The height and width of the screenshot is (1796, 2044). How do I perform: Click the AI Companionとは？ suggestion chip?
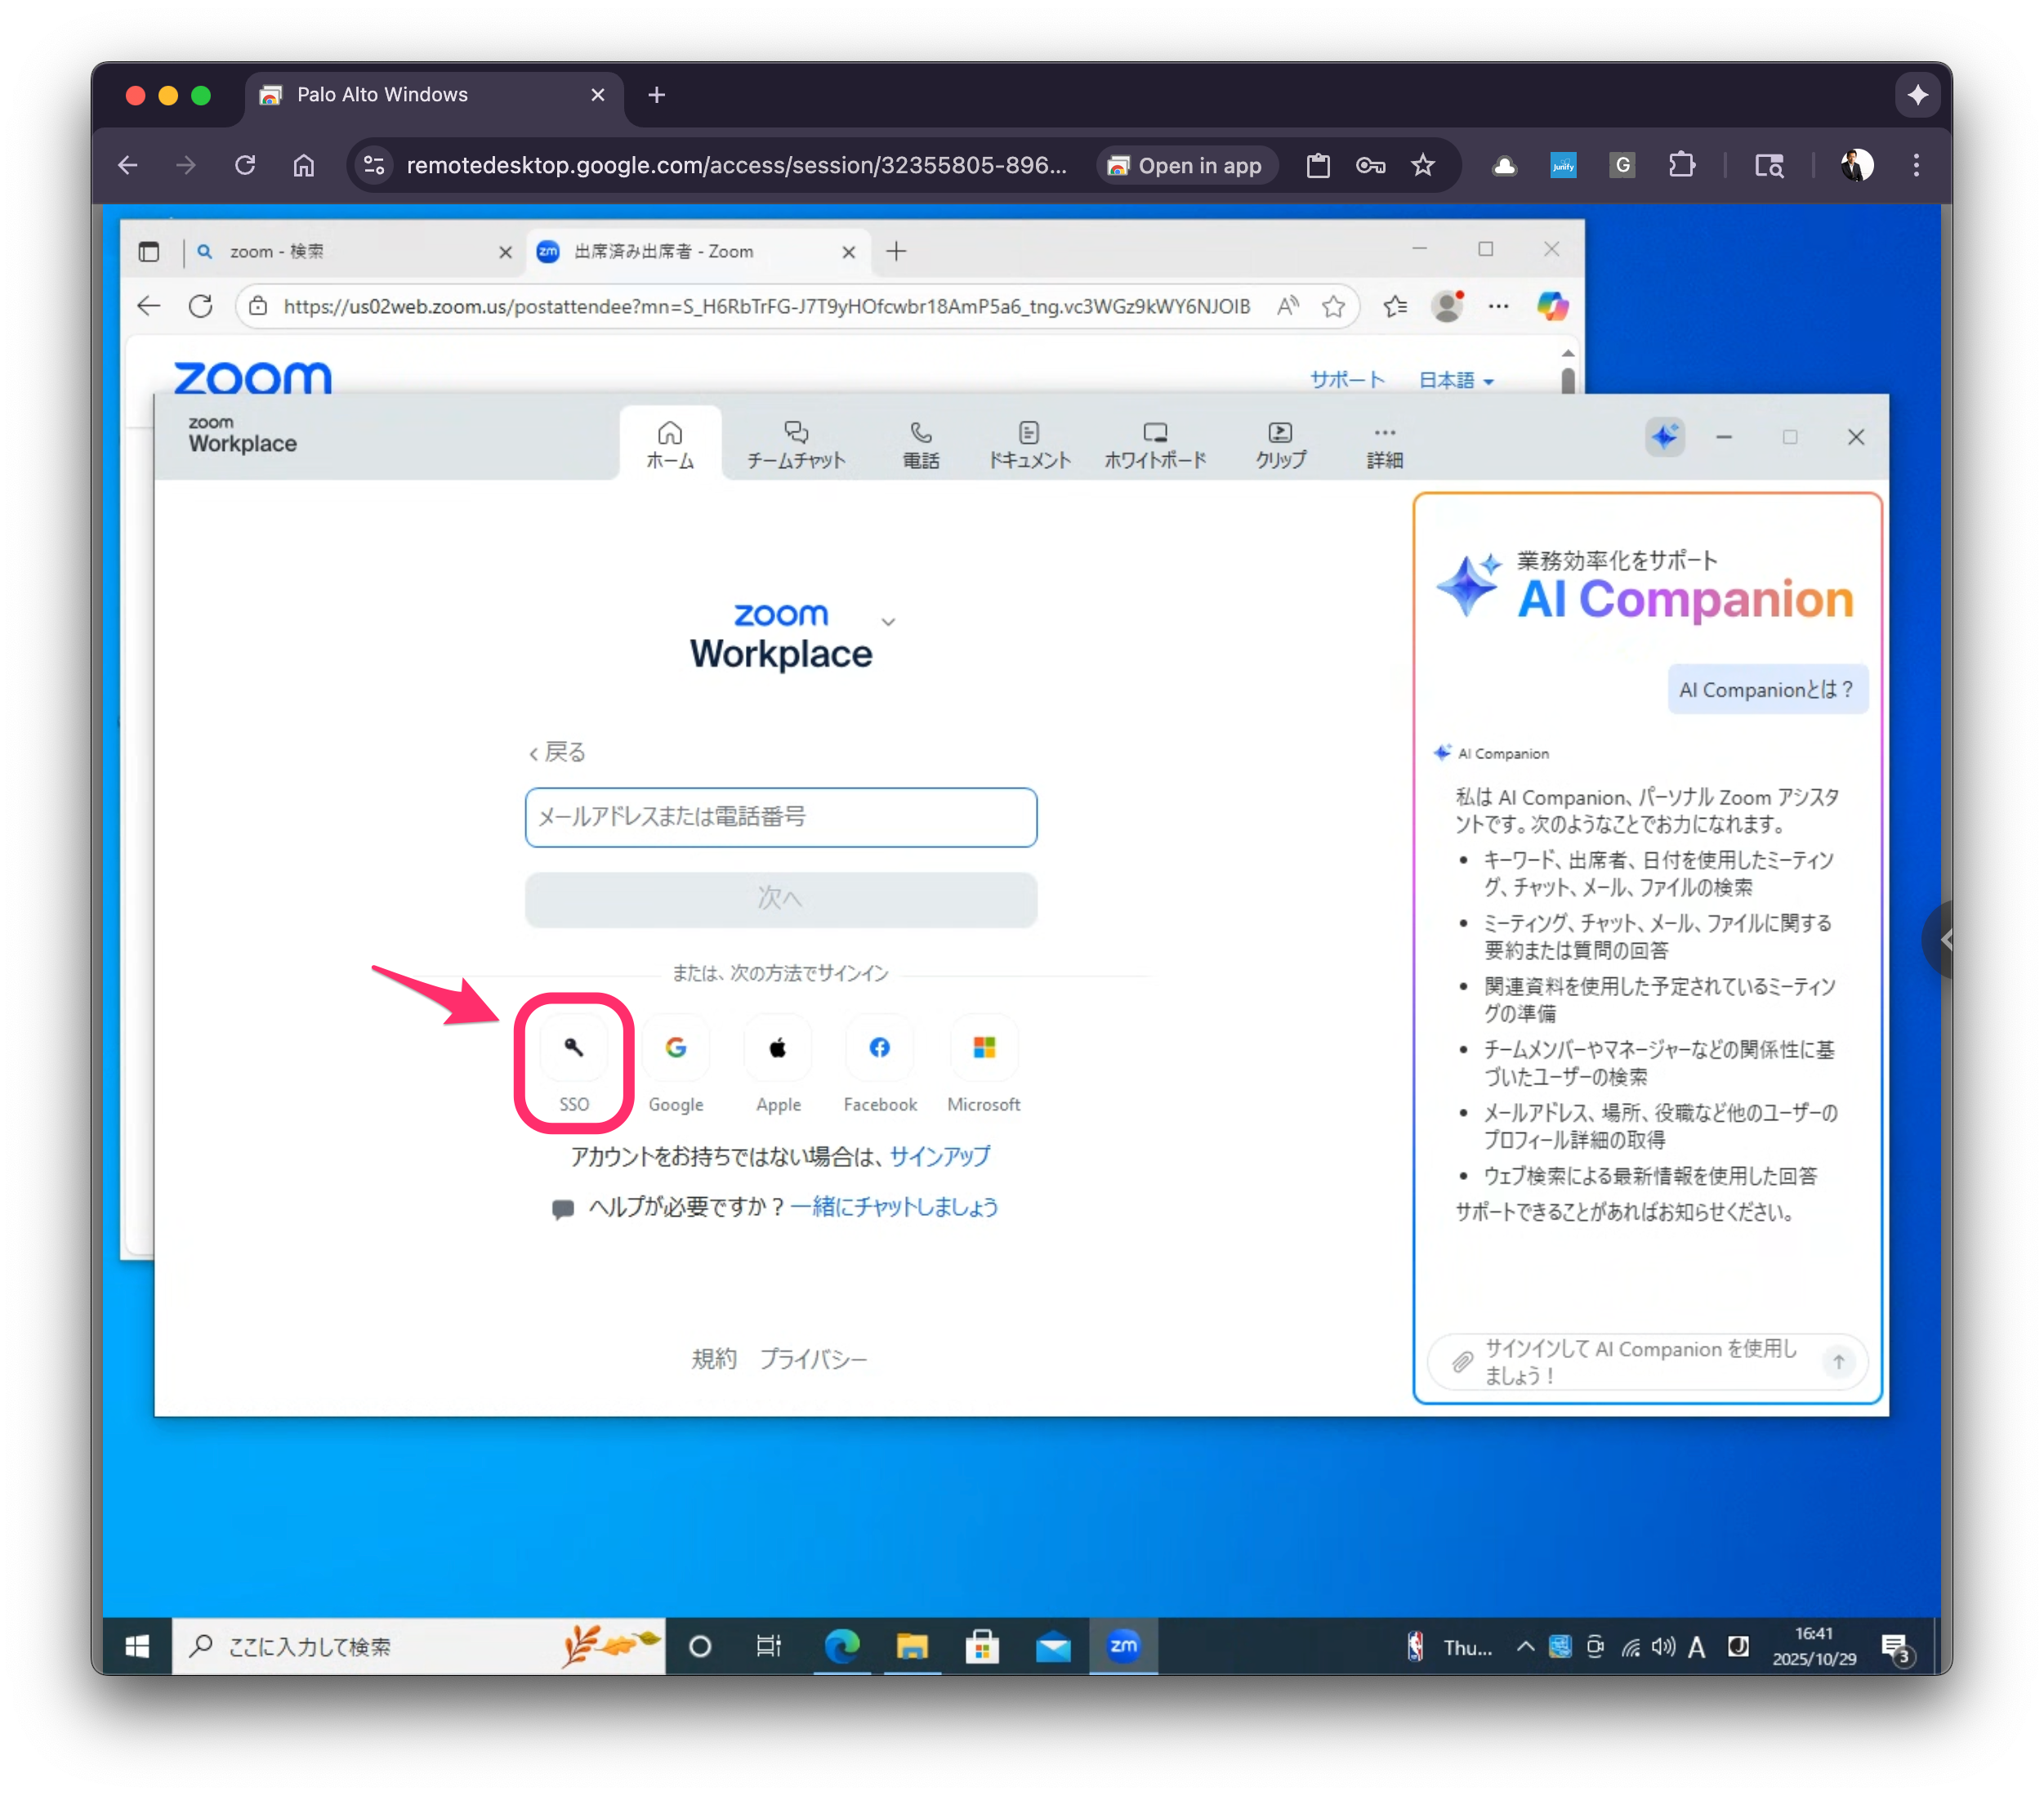[1766, 689]
